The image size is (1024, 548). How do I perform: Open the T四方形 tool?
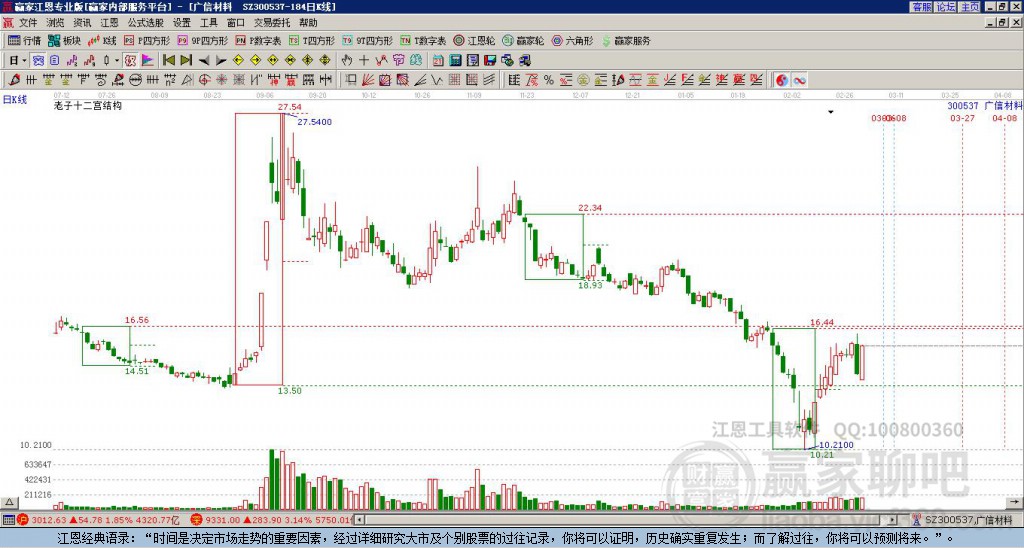pyautogui.click(x=312, y=40)
